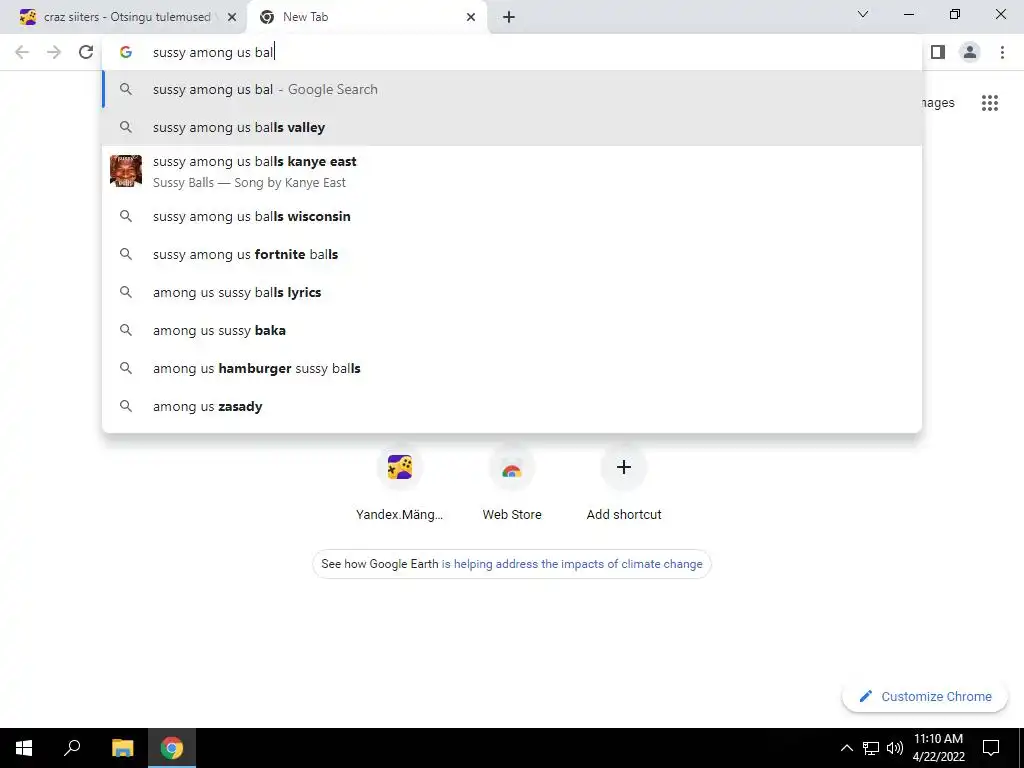This screenshot has height=768, width=1024.
Task: Close the craz siiters tab
Action: point(232,17)
